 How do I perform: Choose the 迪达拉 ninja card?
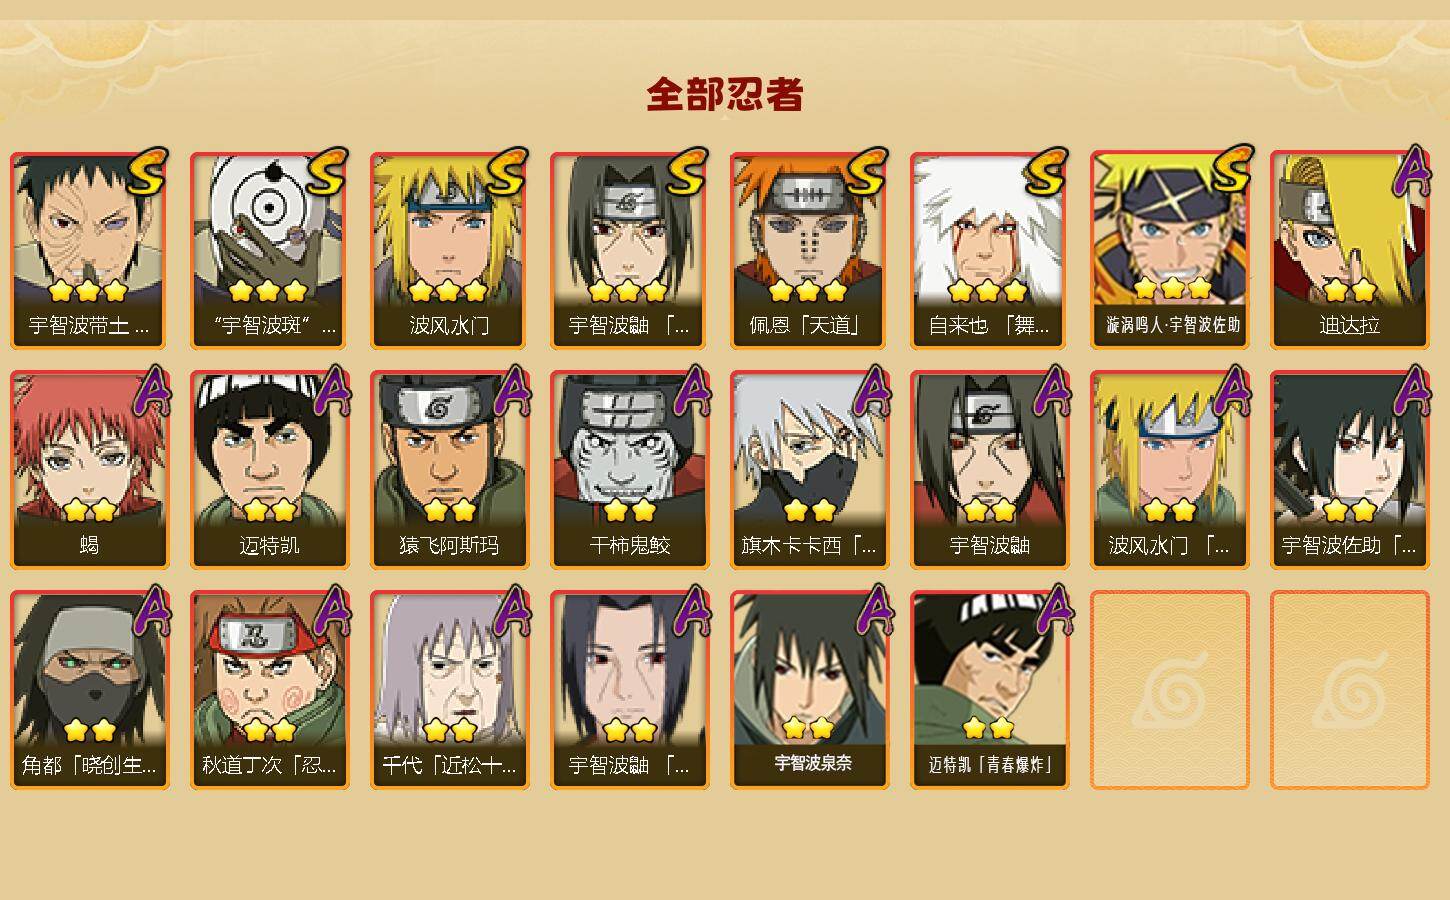(1349, 250)
